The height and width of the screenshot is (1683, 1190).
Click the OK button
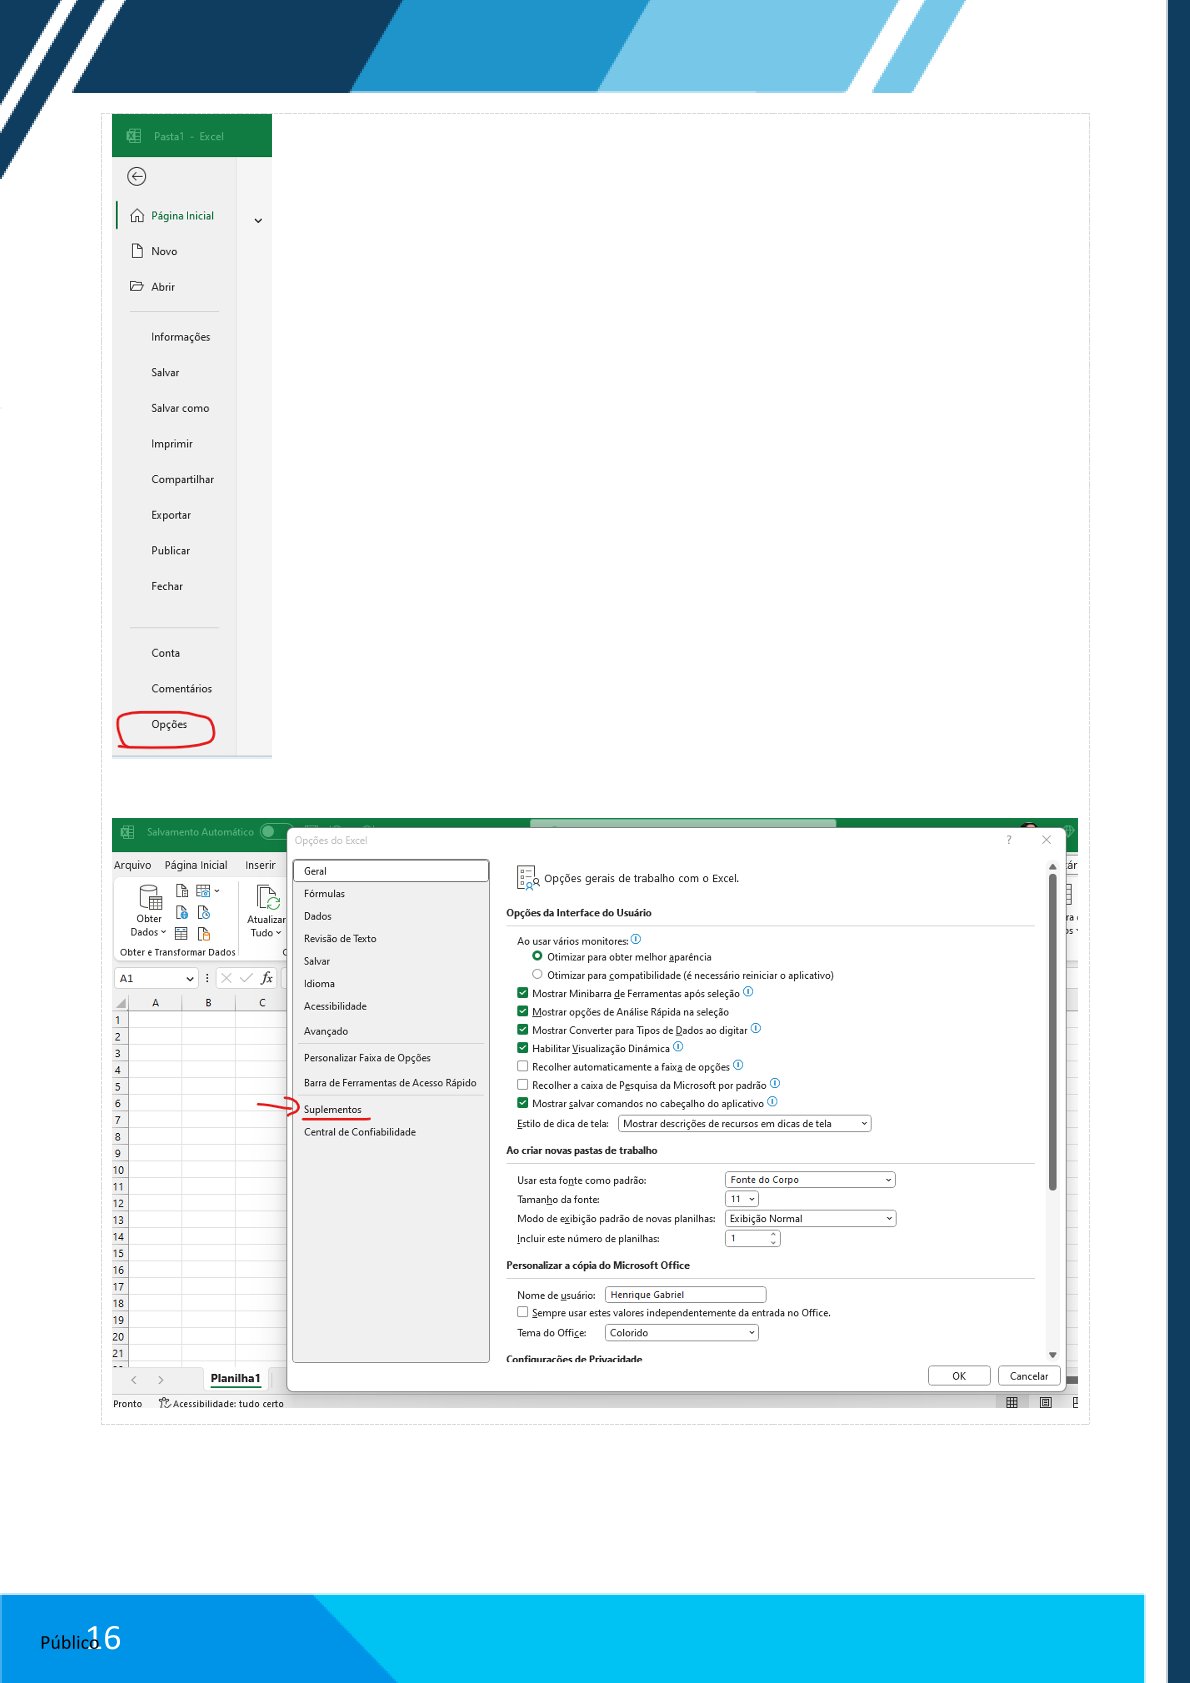pyautogui.click(x=958, y=1376)
